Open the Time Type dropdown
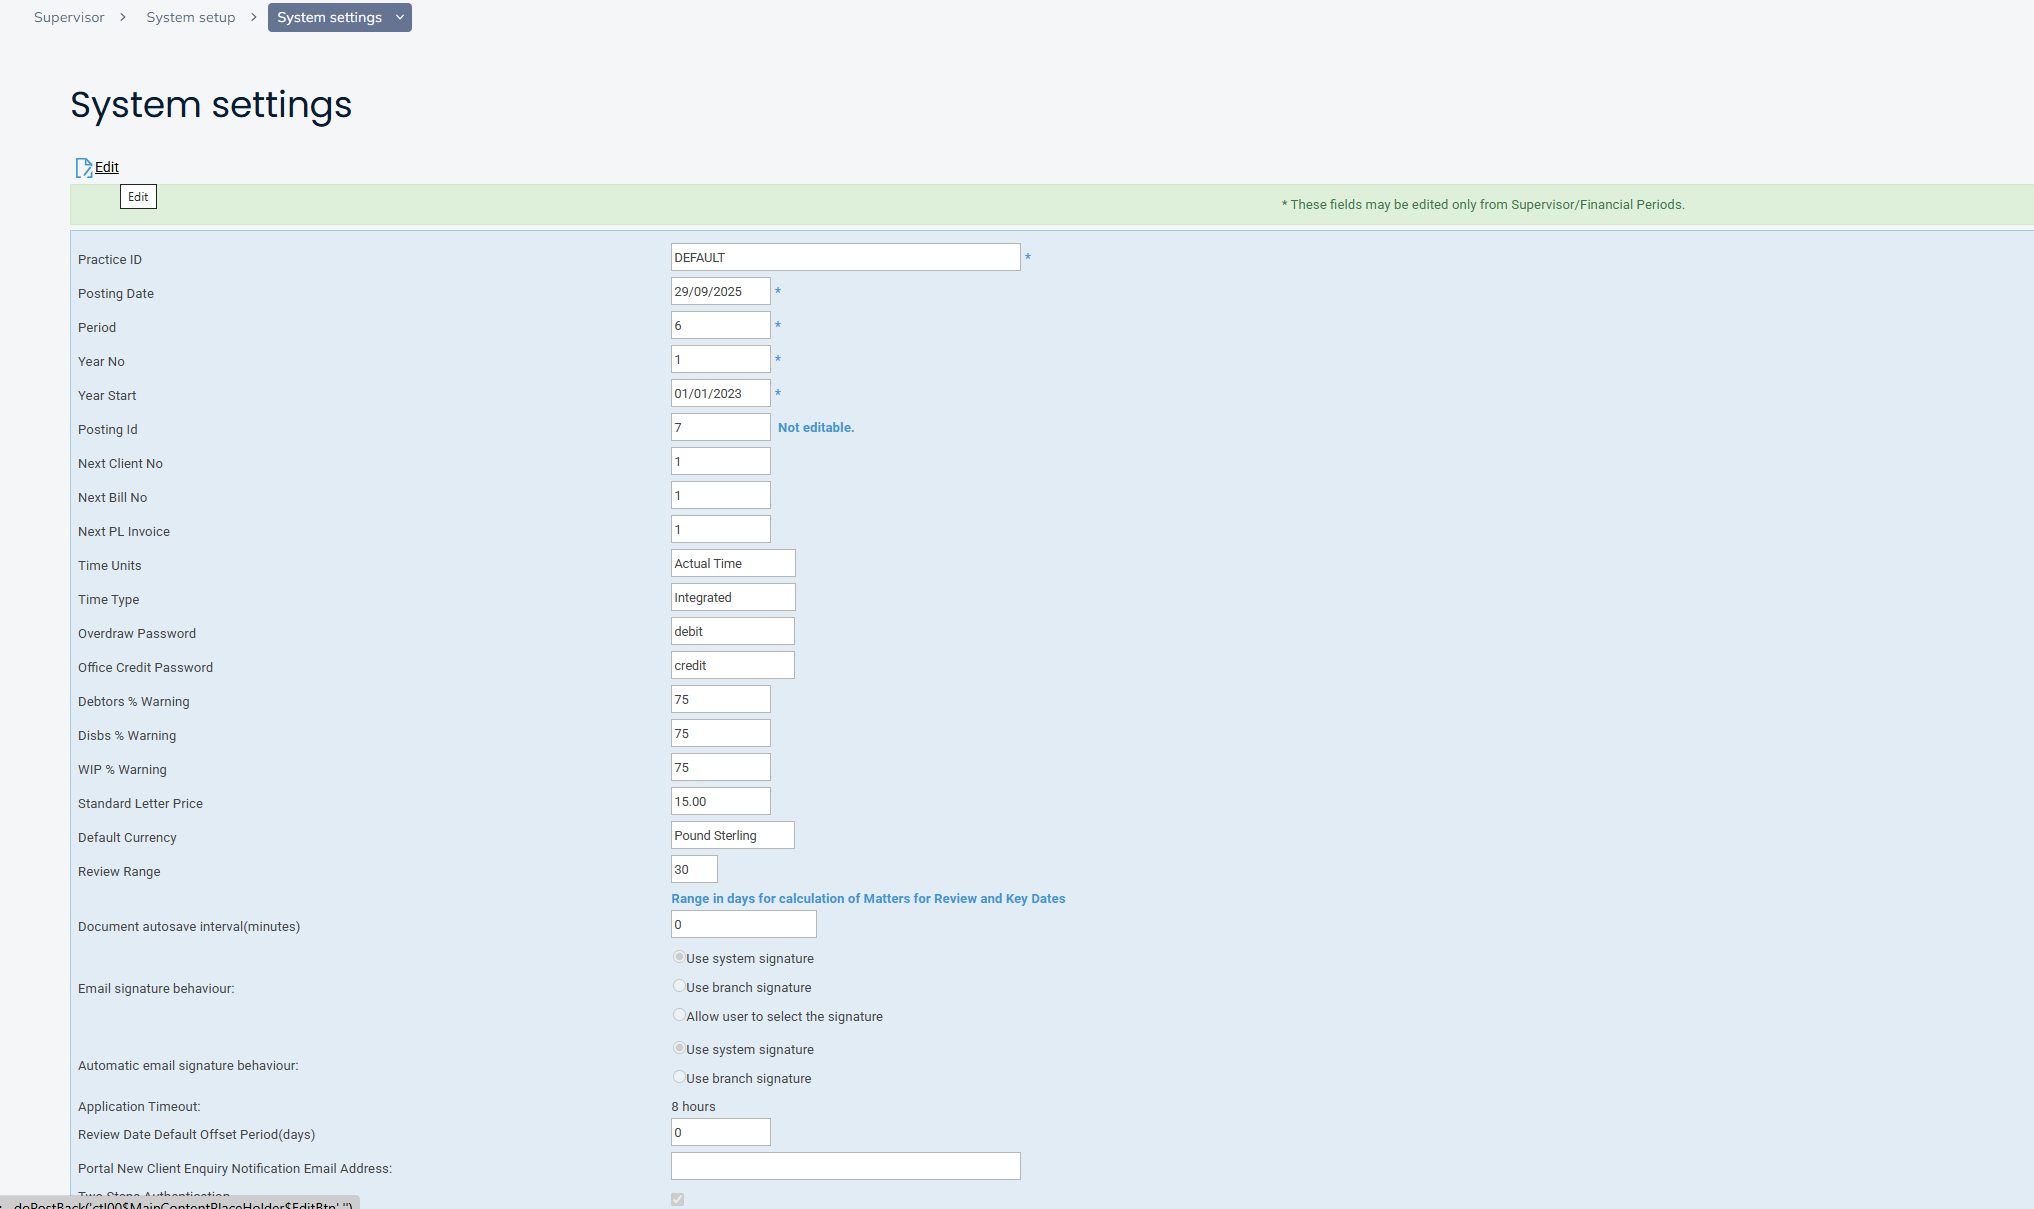 pyautogui.click(x=732, y=597)
